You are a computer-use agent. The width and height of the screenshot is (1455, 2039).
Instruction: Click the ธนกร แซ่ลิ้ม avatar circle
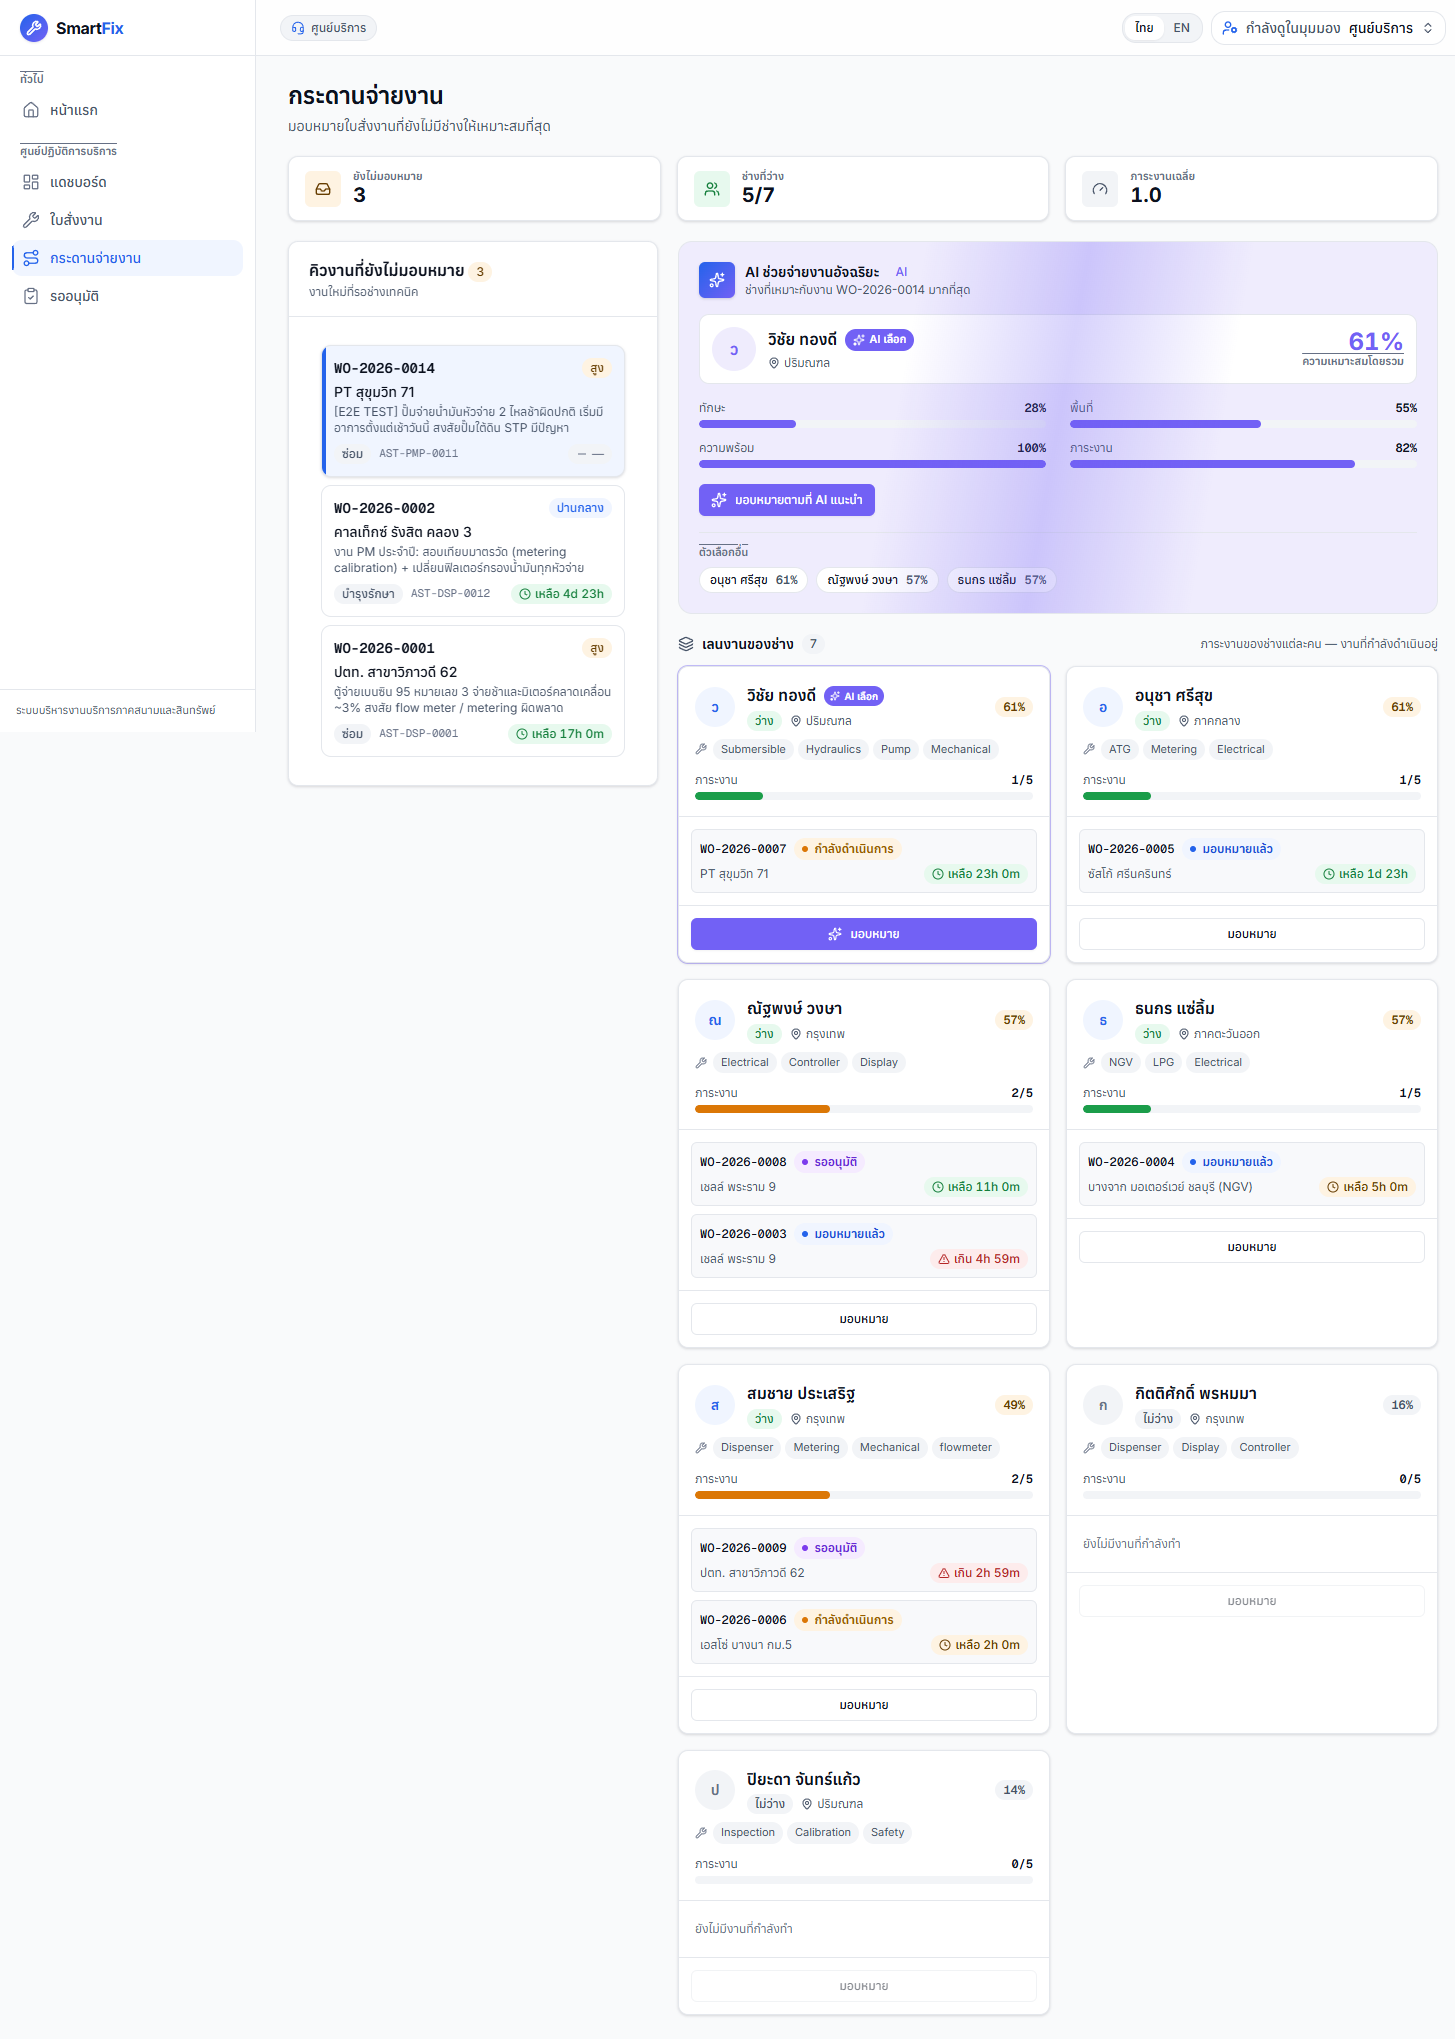[1103, 1020]
